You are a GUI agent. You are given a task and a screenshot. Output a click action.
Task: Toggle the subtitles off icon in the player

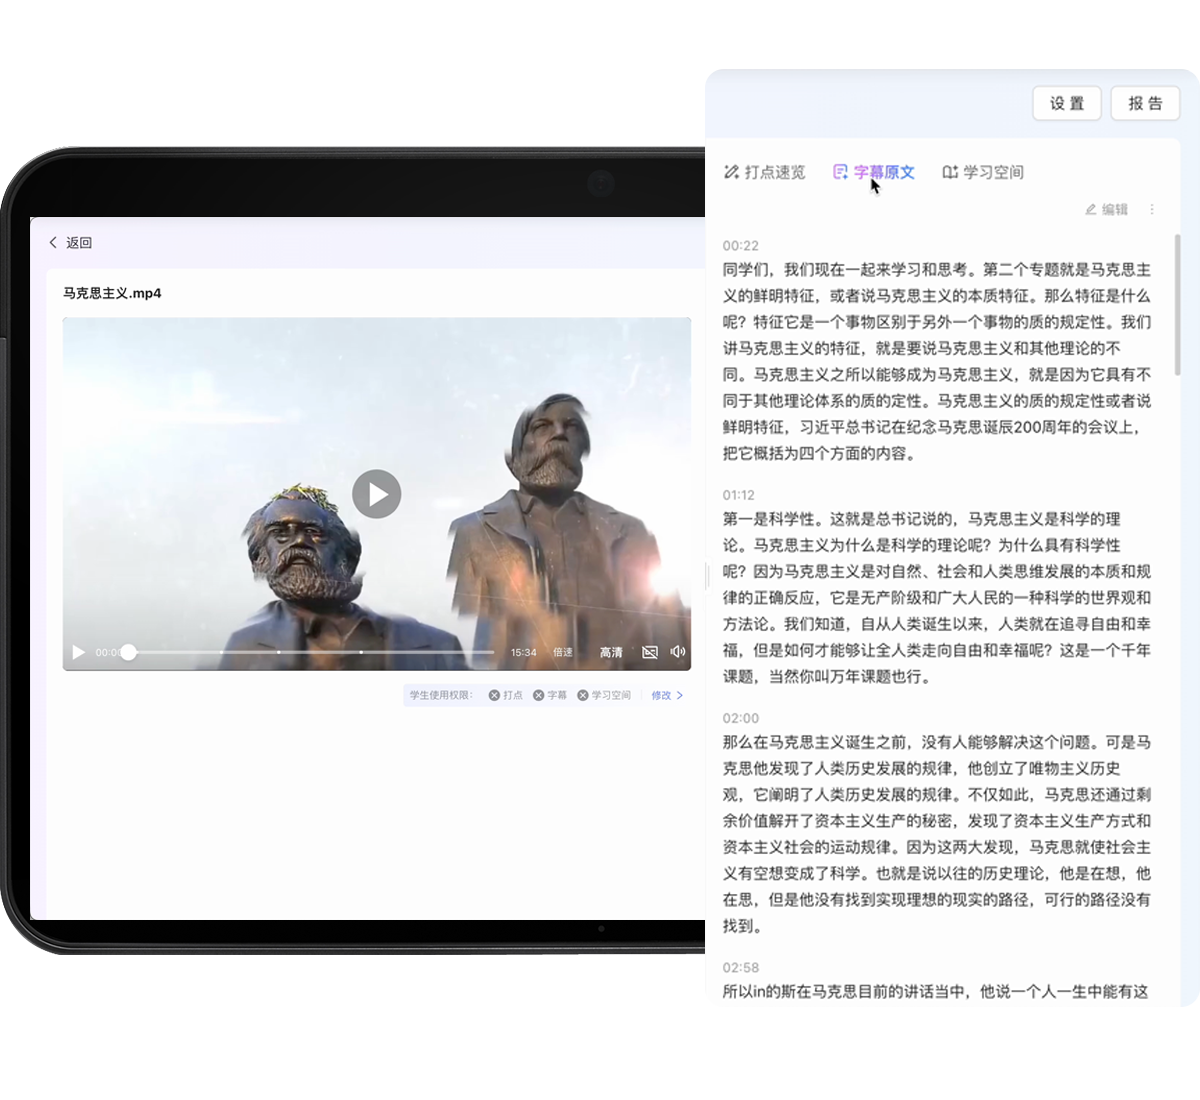click(650, 652)
